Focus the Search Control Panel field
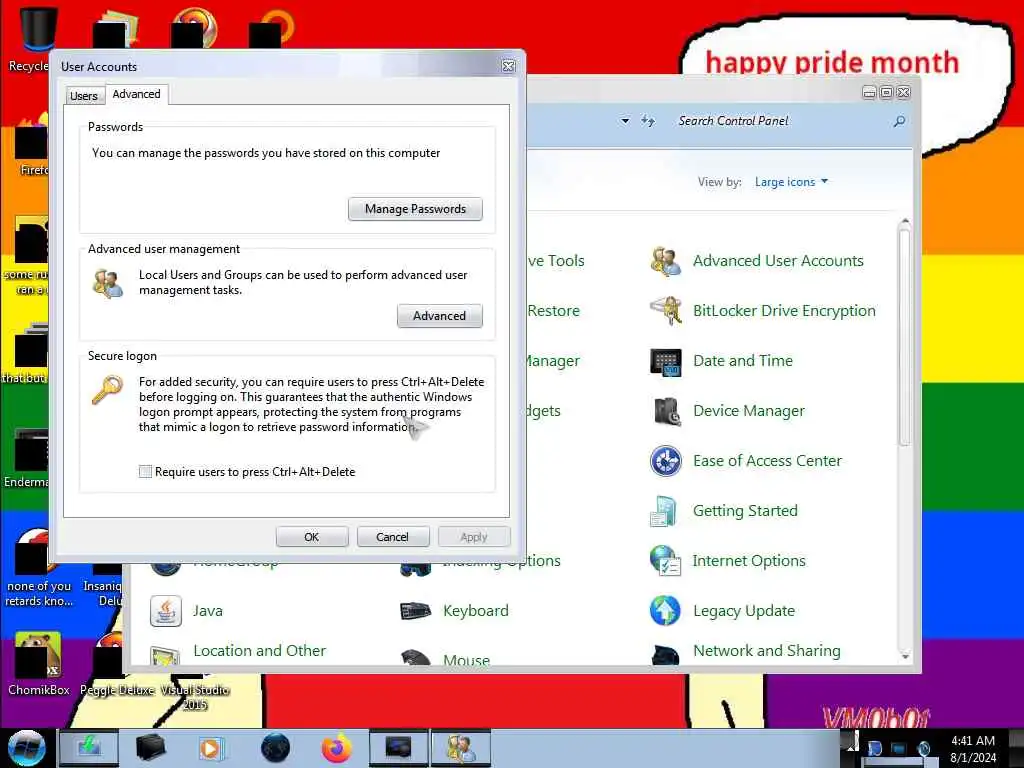This screenshot has width=1024, height=768. coord(782,121)
